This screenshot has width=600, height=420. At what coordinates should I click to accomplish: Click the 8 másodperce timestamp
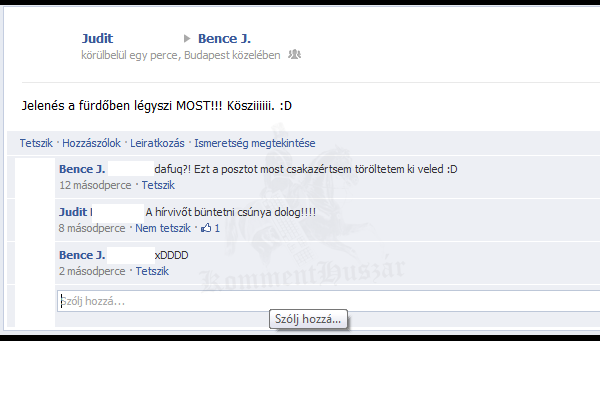click(92, 228)
